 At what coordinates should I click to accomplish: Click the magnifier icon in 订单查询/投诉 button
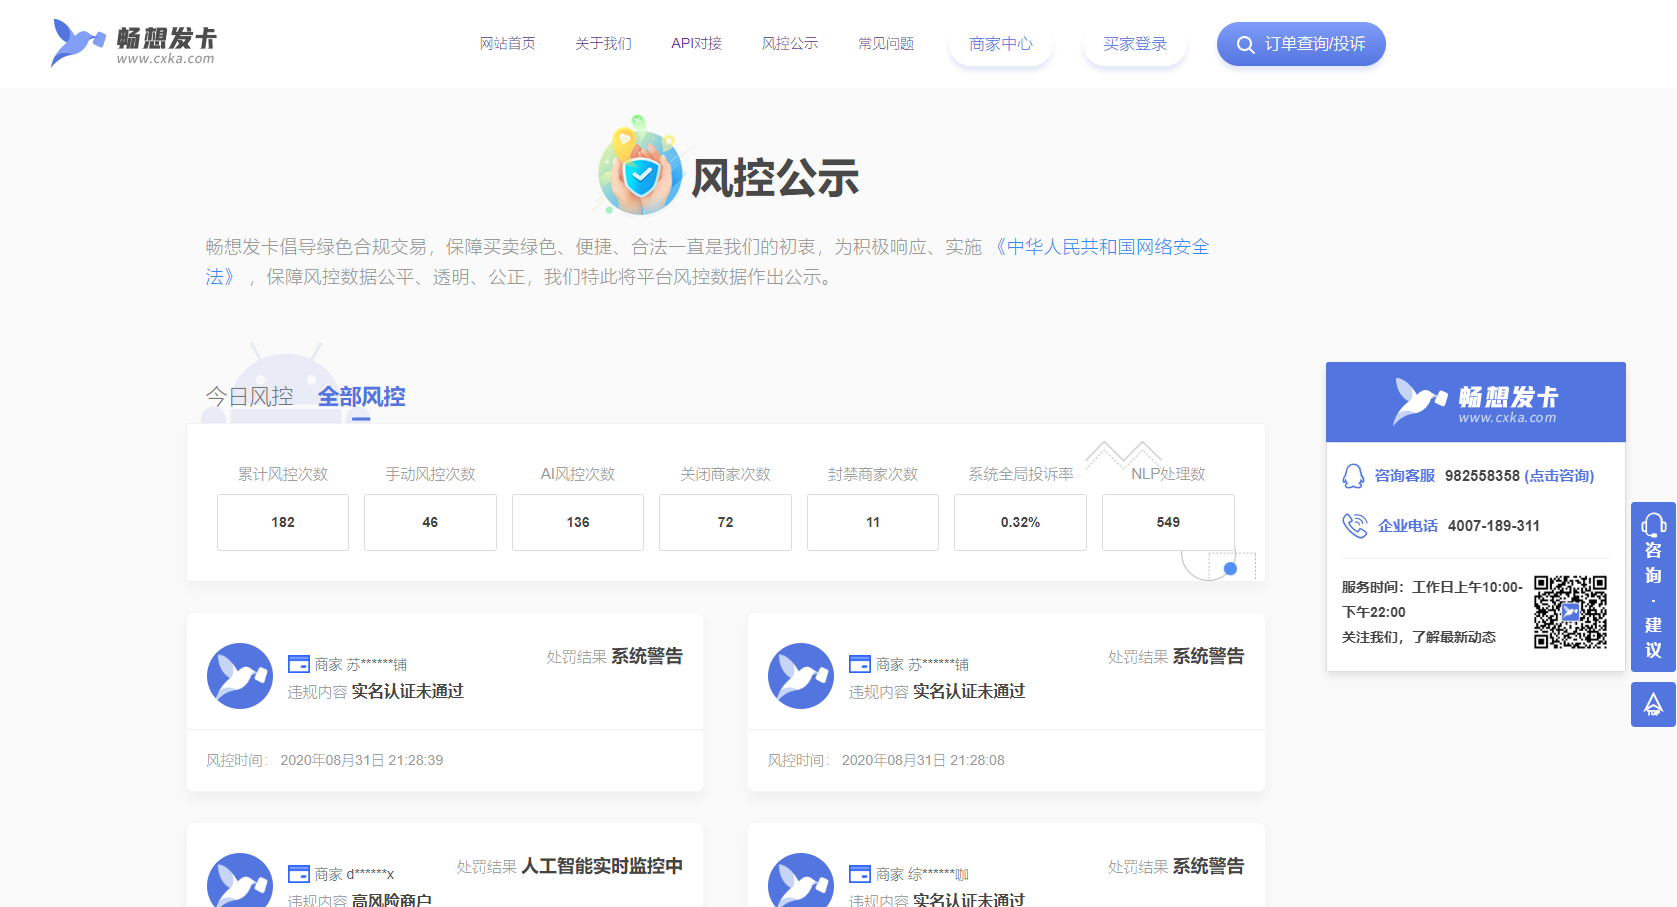pyautogui.click(x=1245, y=45)
